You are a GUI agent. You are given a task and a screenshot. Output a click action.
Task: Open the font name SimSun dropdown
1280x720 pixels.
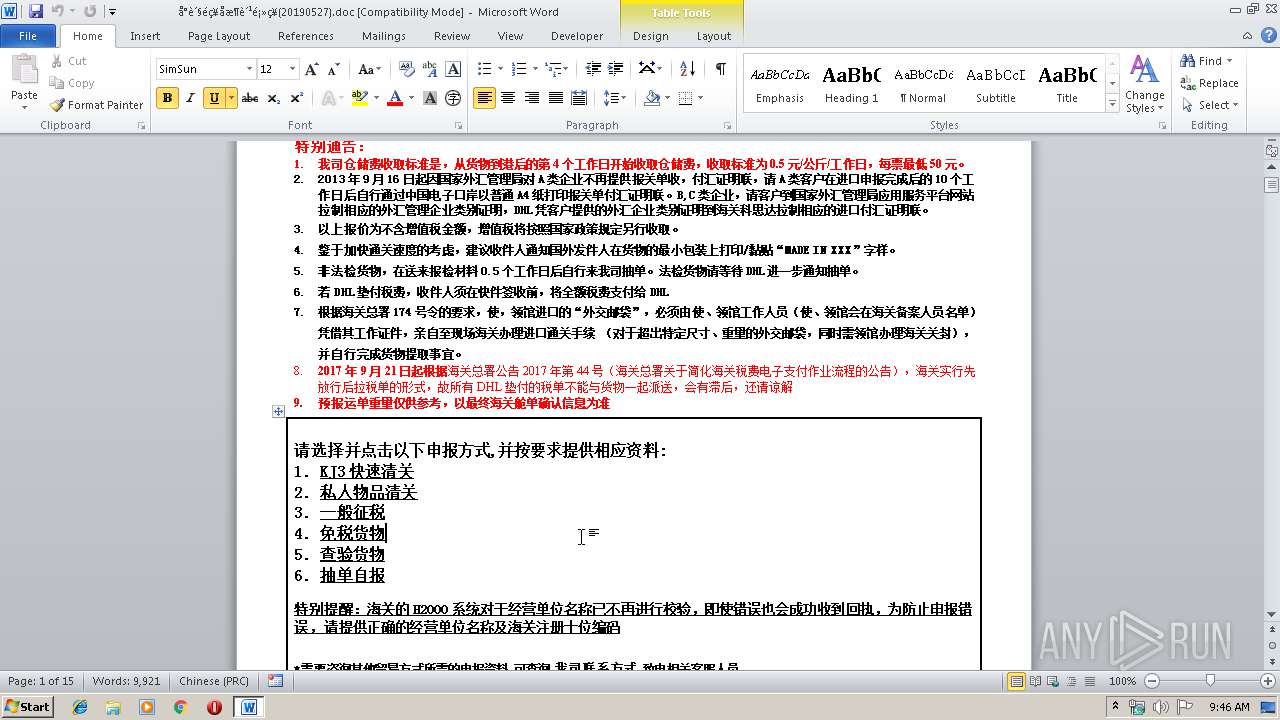click(249, 69)
